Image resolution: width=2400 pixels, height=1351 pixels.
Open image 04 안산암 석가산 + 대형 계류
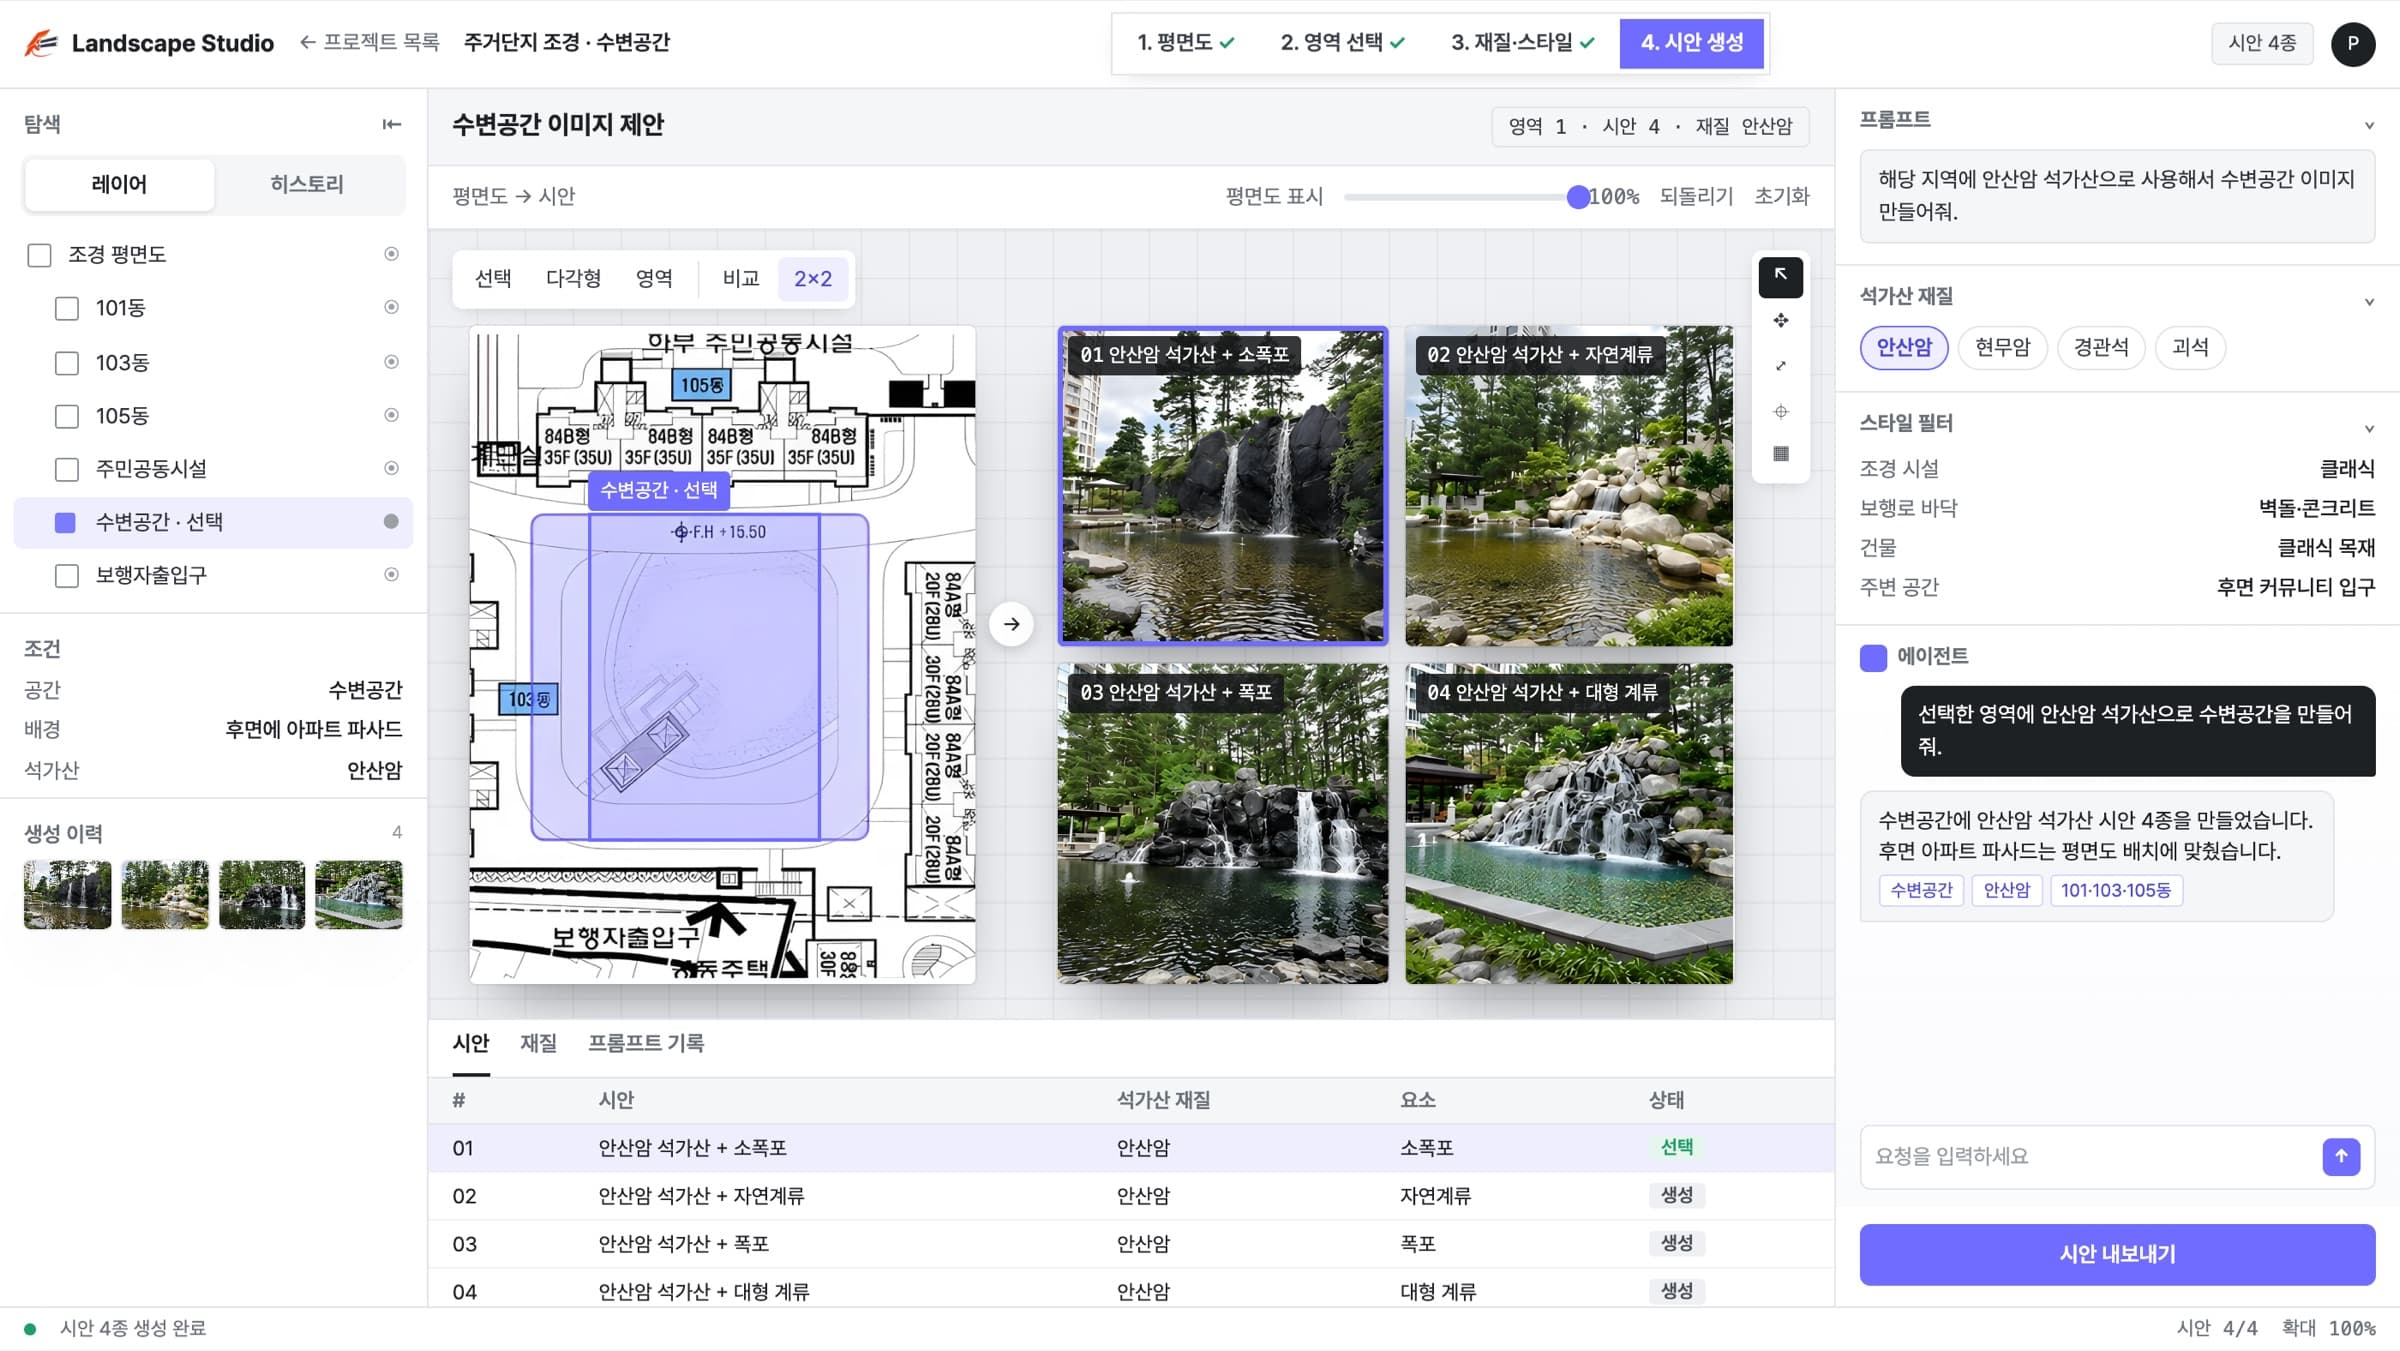[1569, 823]
